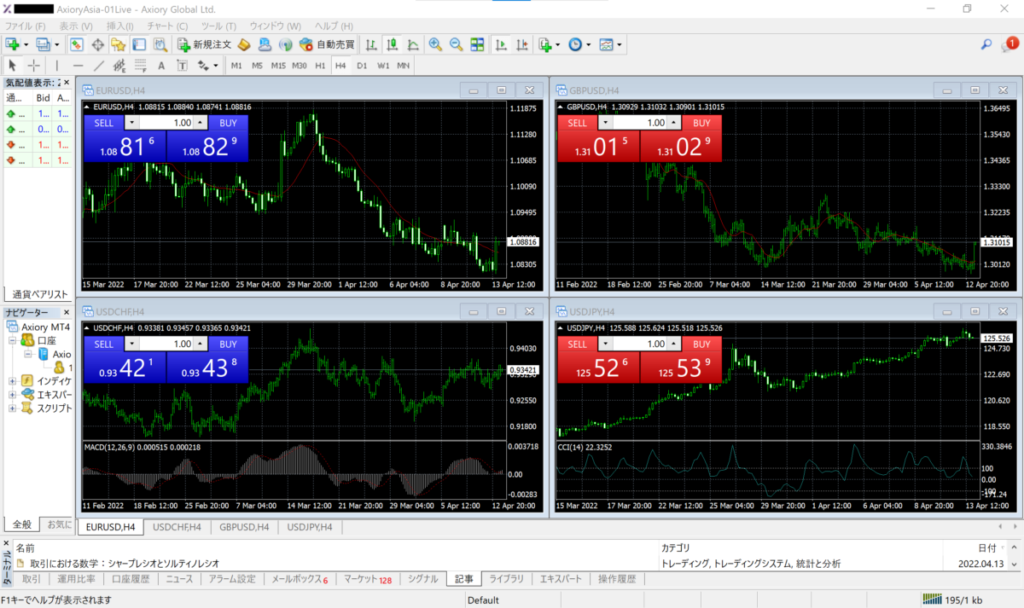
Task: Click SELL on the GBPUSD chart
Action: pyautogui.click(x=577, y=123)
